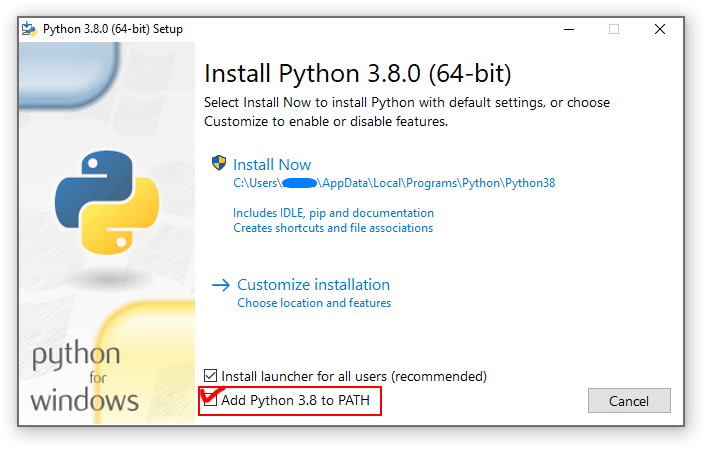This screenshot has height=449, width=706.
Task: Click the "Python 3.8.0 (64-bit) Setup" title text
Action: 113,29
